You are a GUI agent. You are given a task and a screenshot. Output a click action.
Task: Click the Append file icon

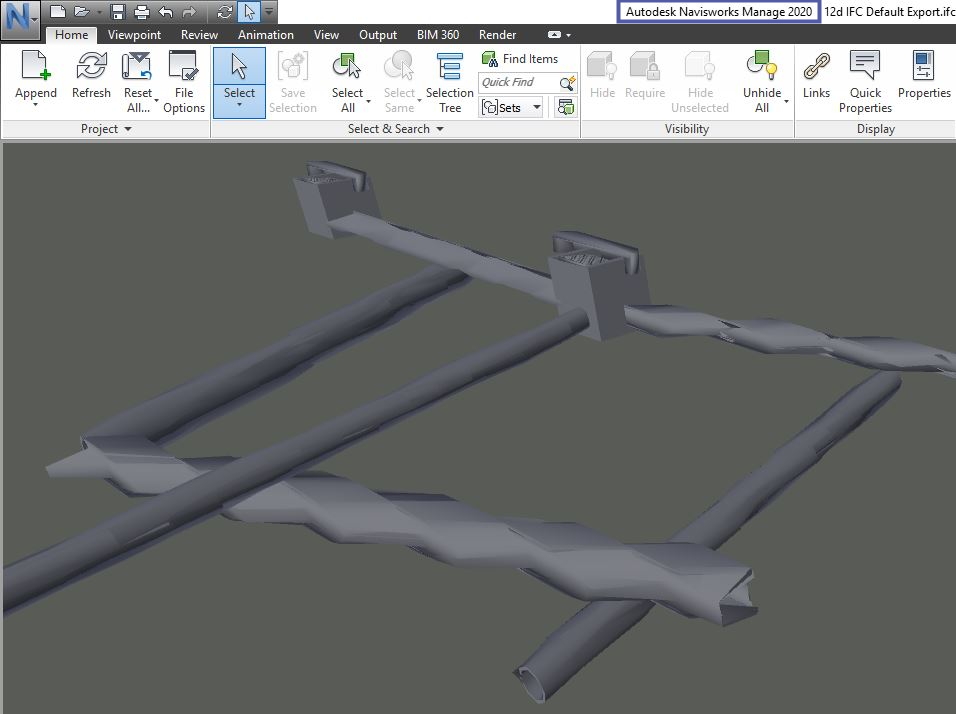pyautogui.click(x=35, y=68)
